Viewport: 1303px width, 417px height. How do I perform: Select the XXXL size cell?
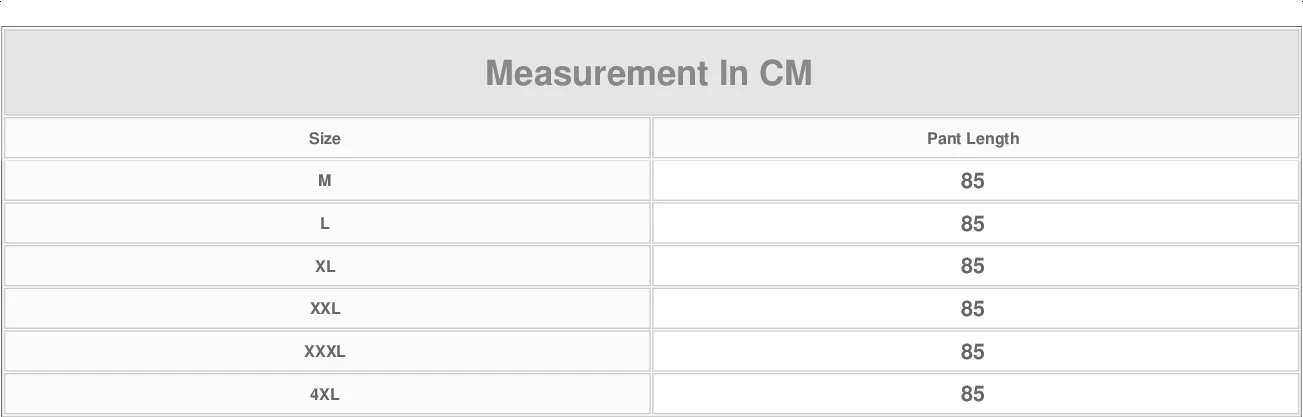coord(325,352)
